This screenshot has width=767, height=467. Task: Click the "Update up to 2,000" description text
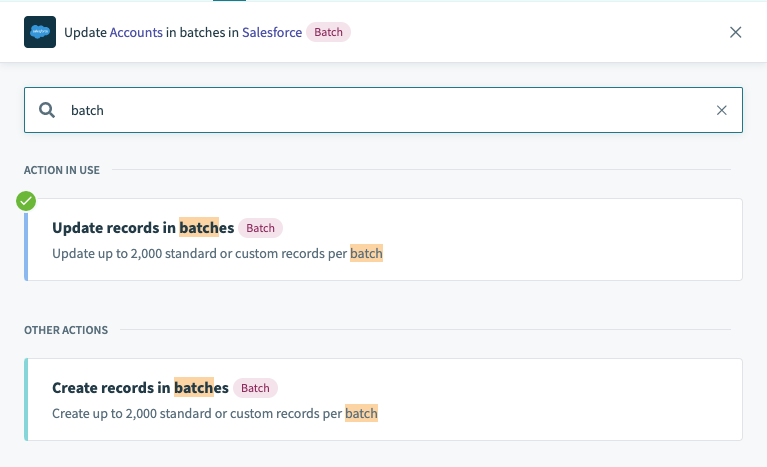pos(200,254)
